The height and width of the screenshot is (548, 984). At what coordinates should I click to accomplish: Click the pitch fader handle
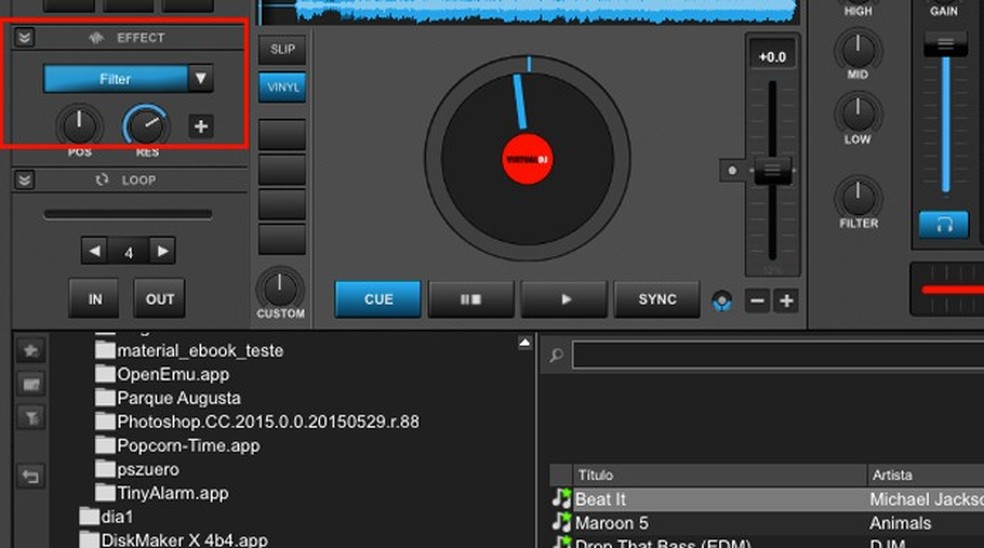click(x=773, y=170)
